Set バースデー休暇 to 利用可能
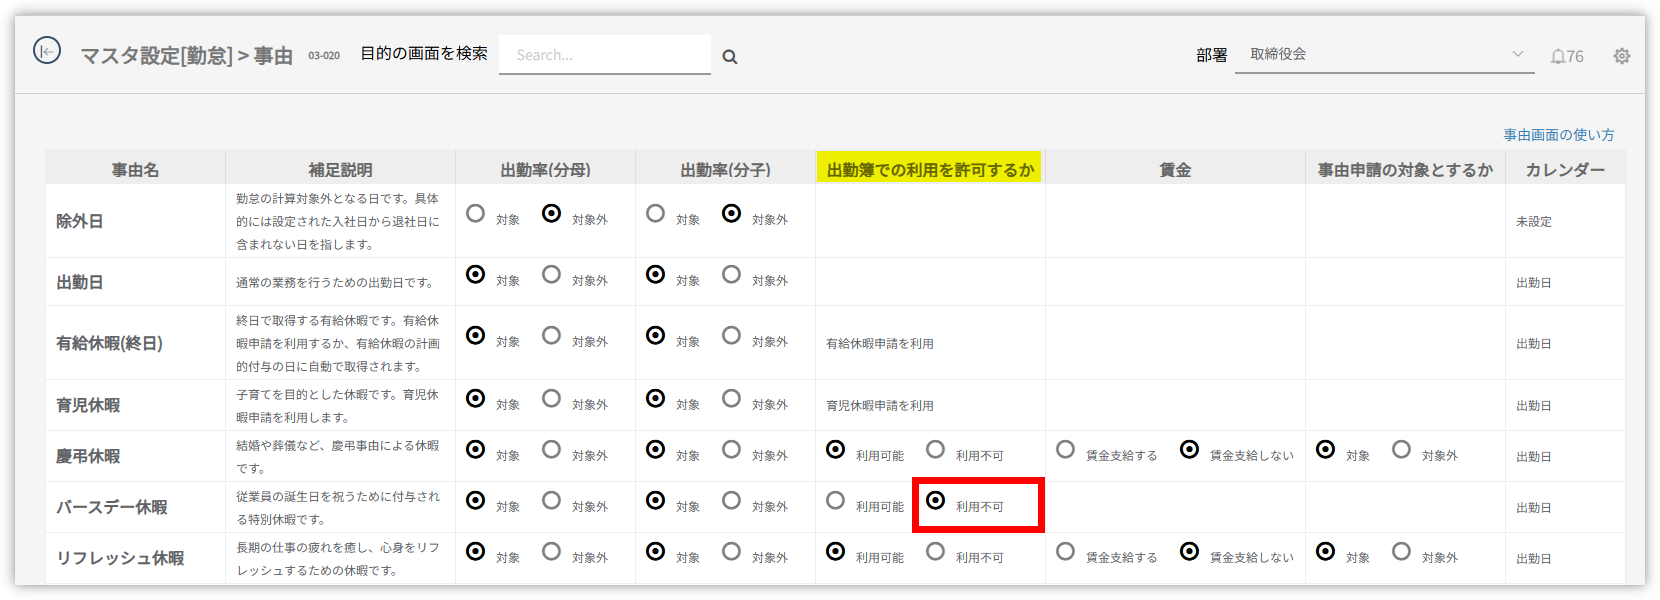1660x600 pixels. 836,501
